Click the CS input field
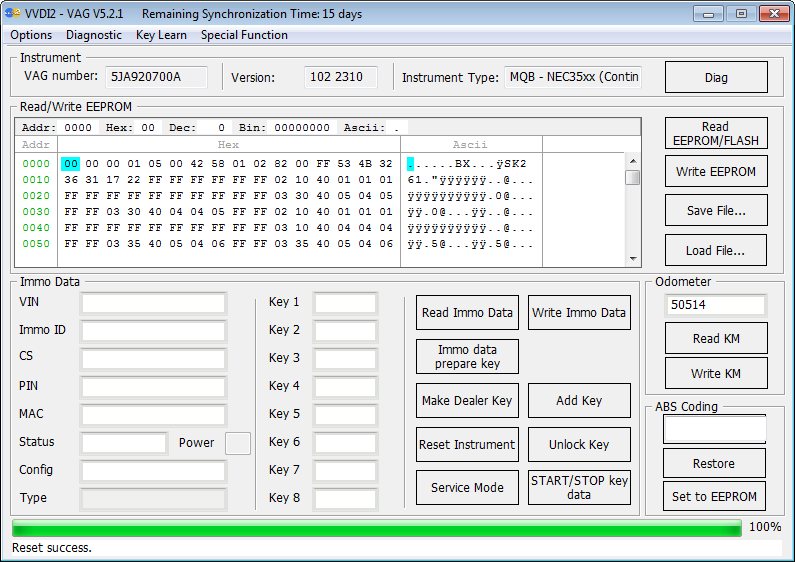The width and height of the screenshot is (795, 562). tap(153, 359)
